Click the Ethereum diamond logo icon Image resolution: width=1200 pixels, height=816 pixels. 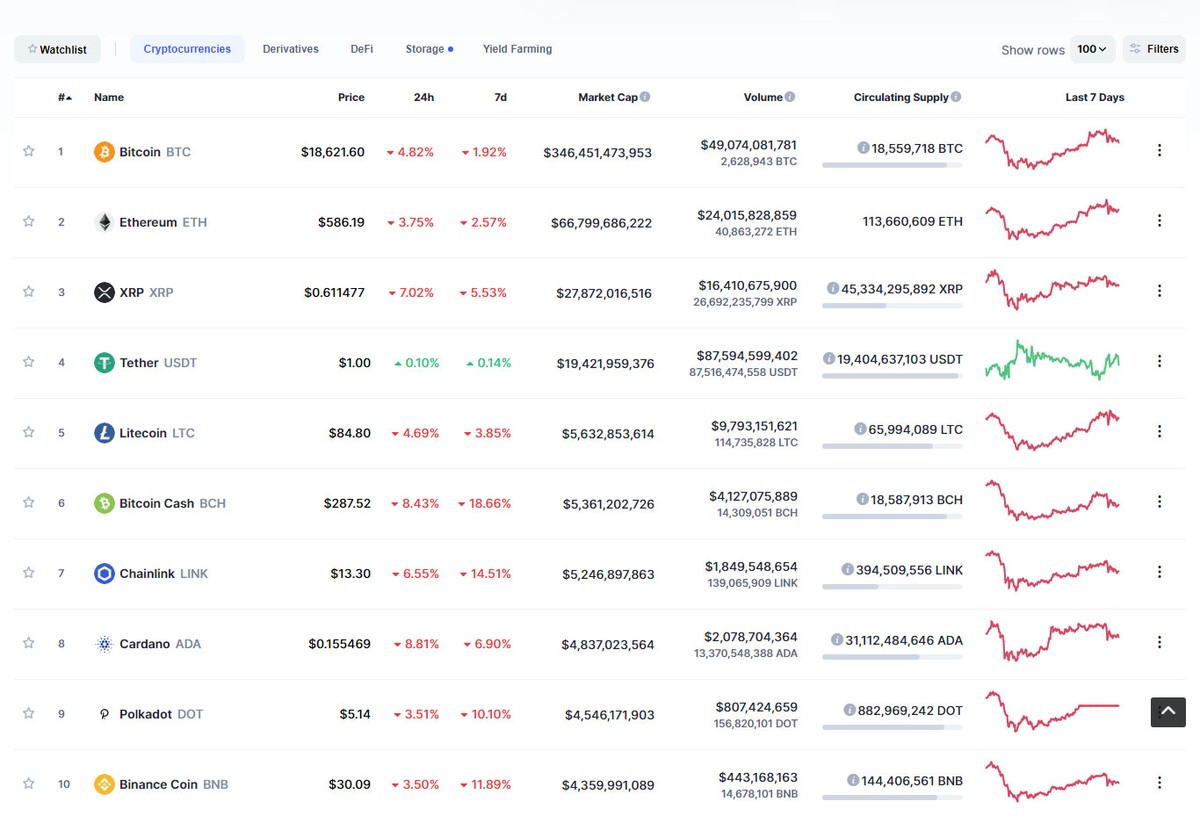(104, 222)
